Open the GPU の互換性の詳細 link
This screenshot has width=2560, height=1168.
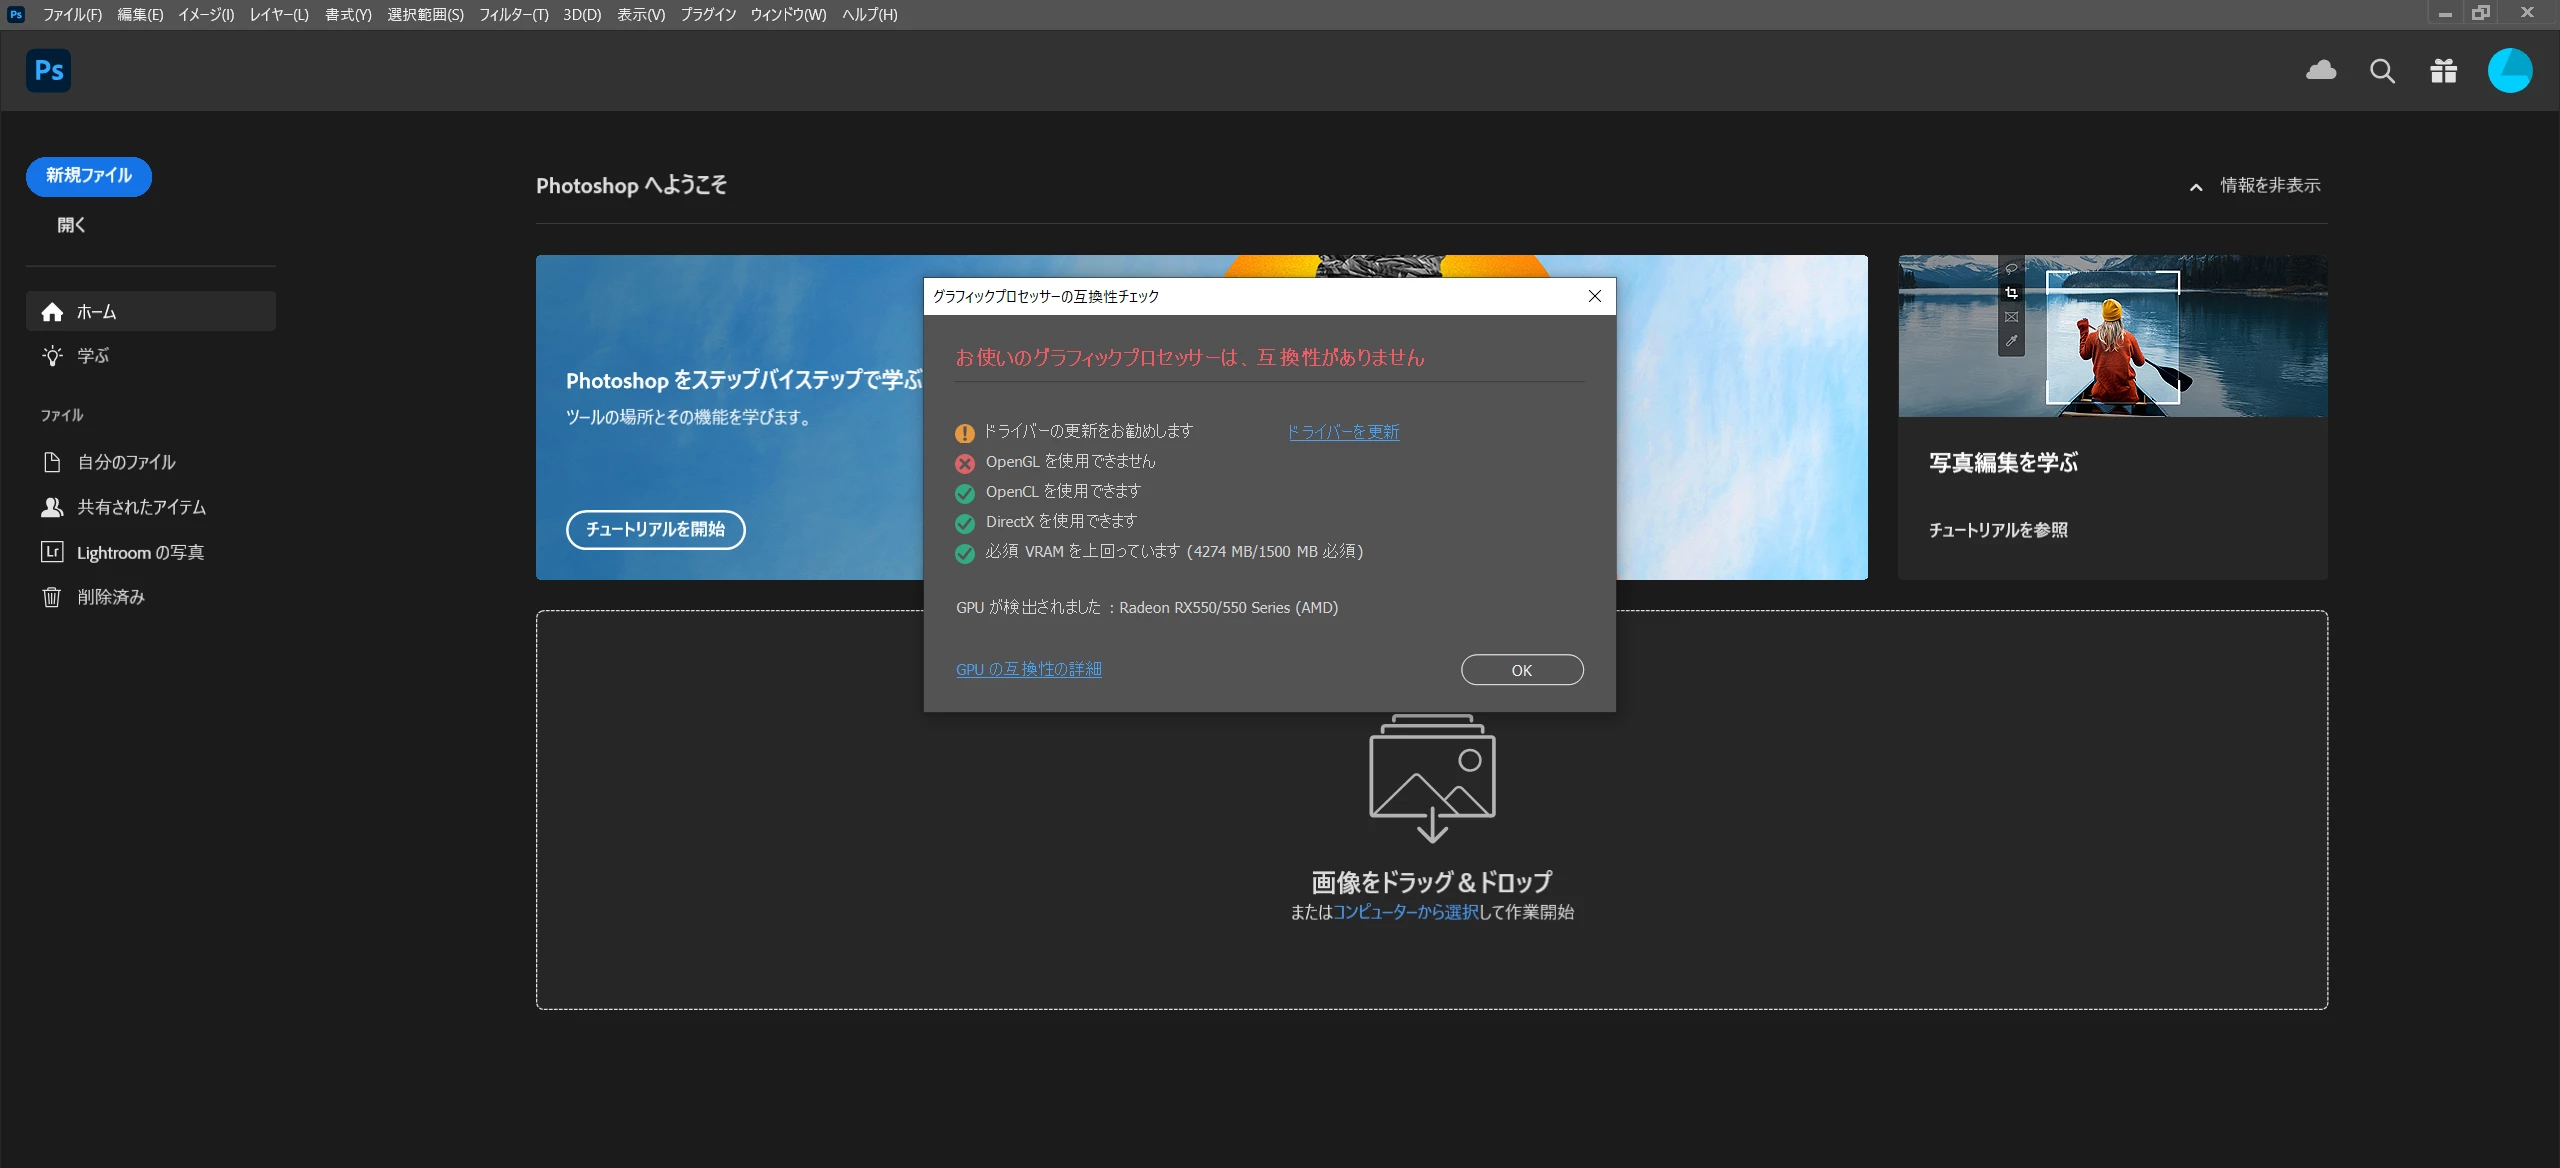(x=1028, y=669)
